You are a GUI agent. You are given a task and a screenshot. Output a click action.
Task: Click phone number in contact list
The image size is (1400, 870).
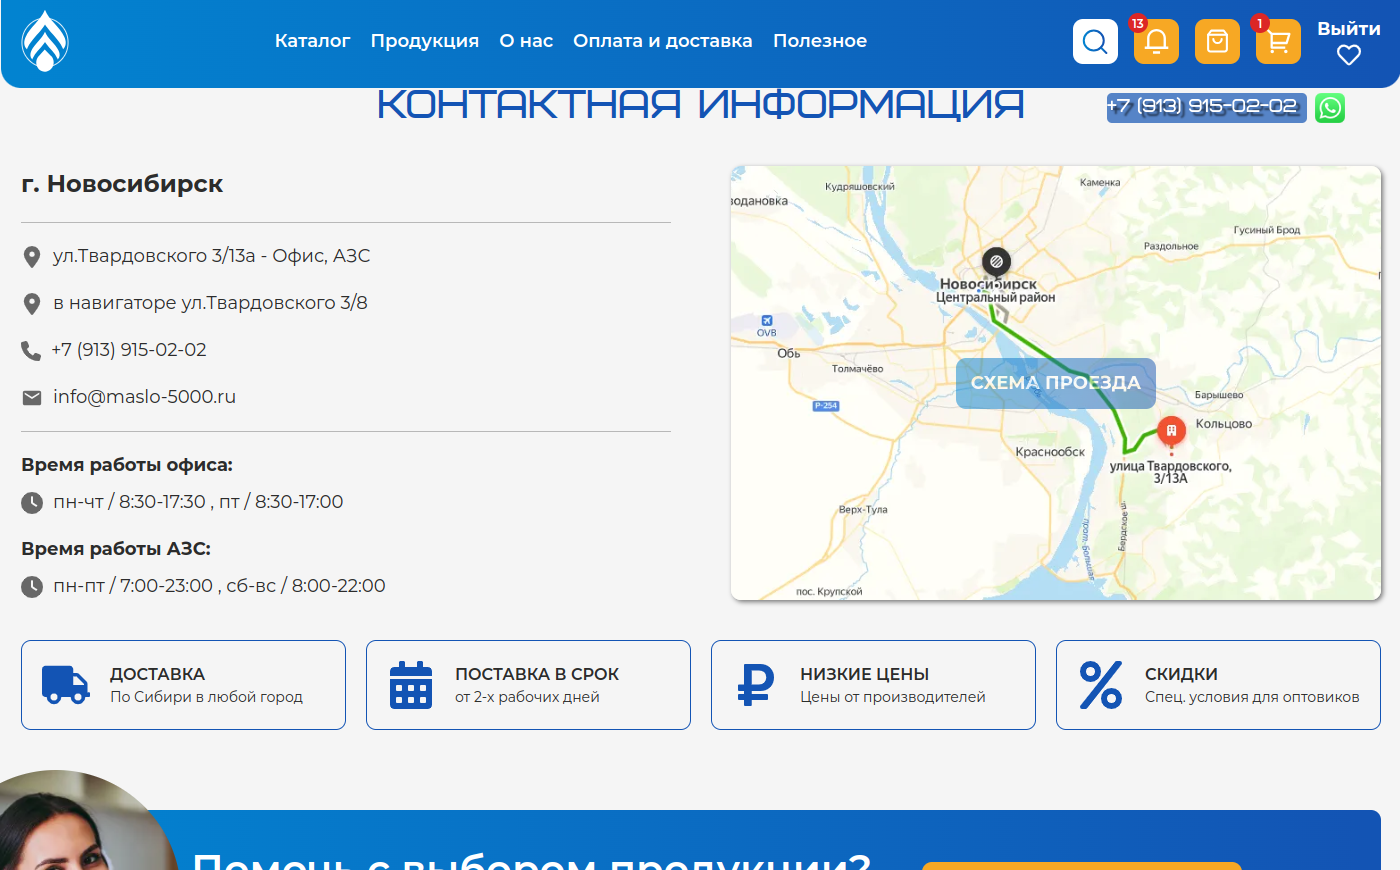(x=129, y=350)
